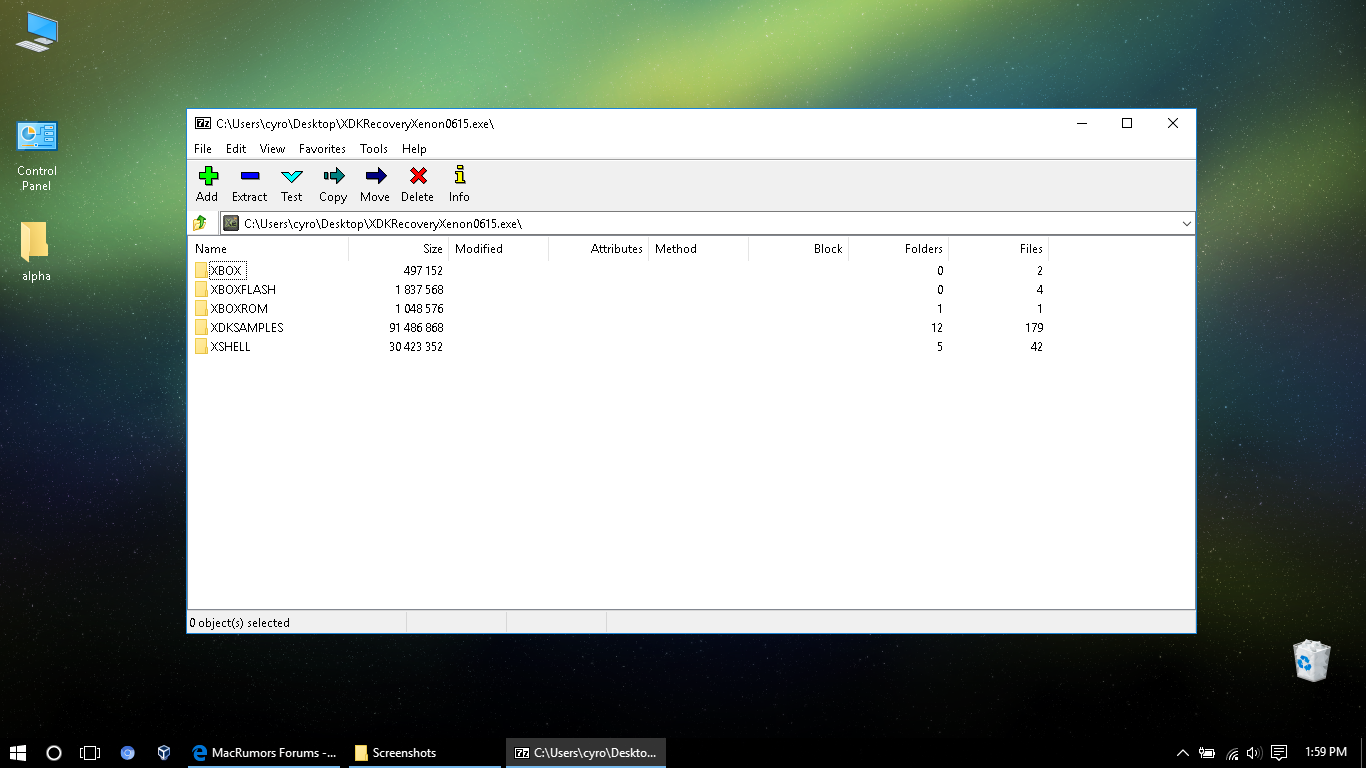Sort by the Folders column header
This screenshot has width=1366, height=768.
[x=898, y=248]
